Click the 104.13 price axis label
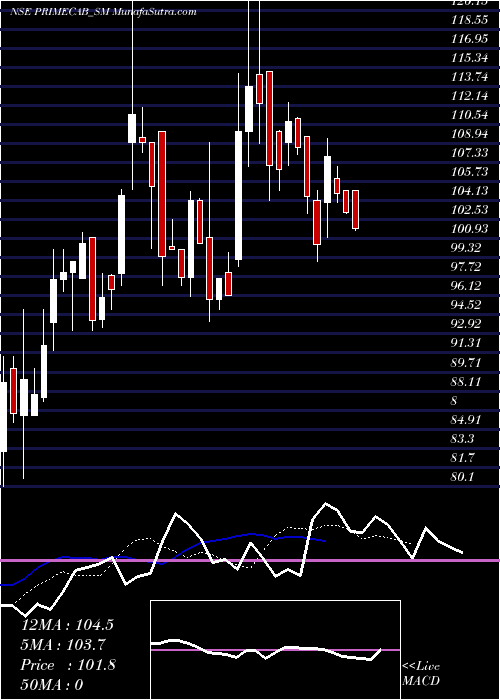The height and width of the screenshot is (700, 500). coord(469,191)
